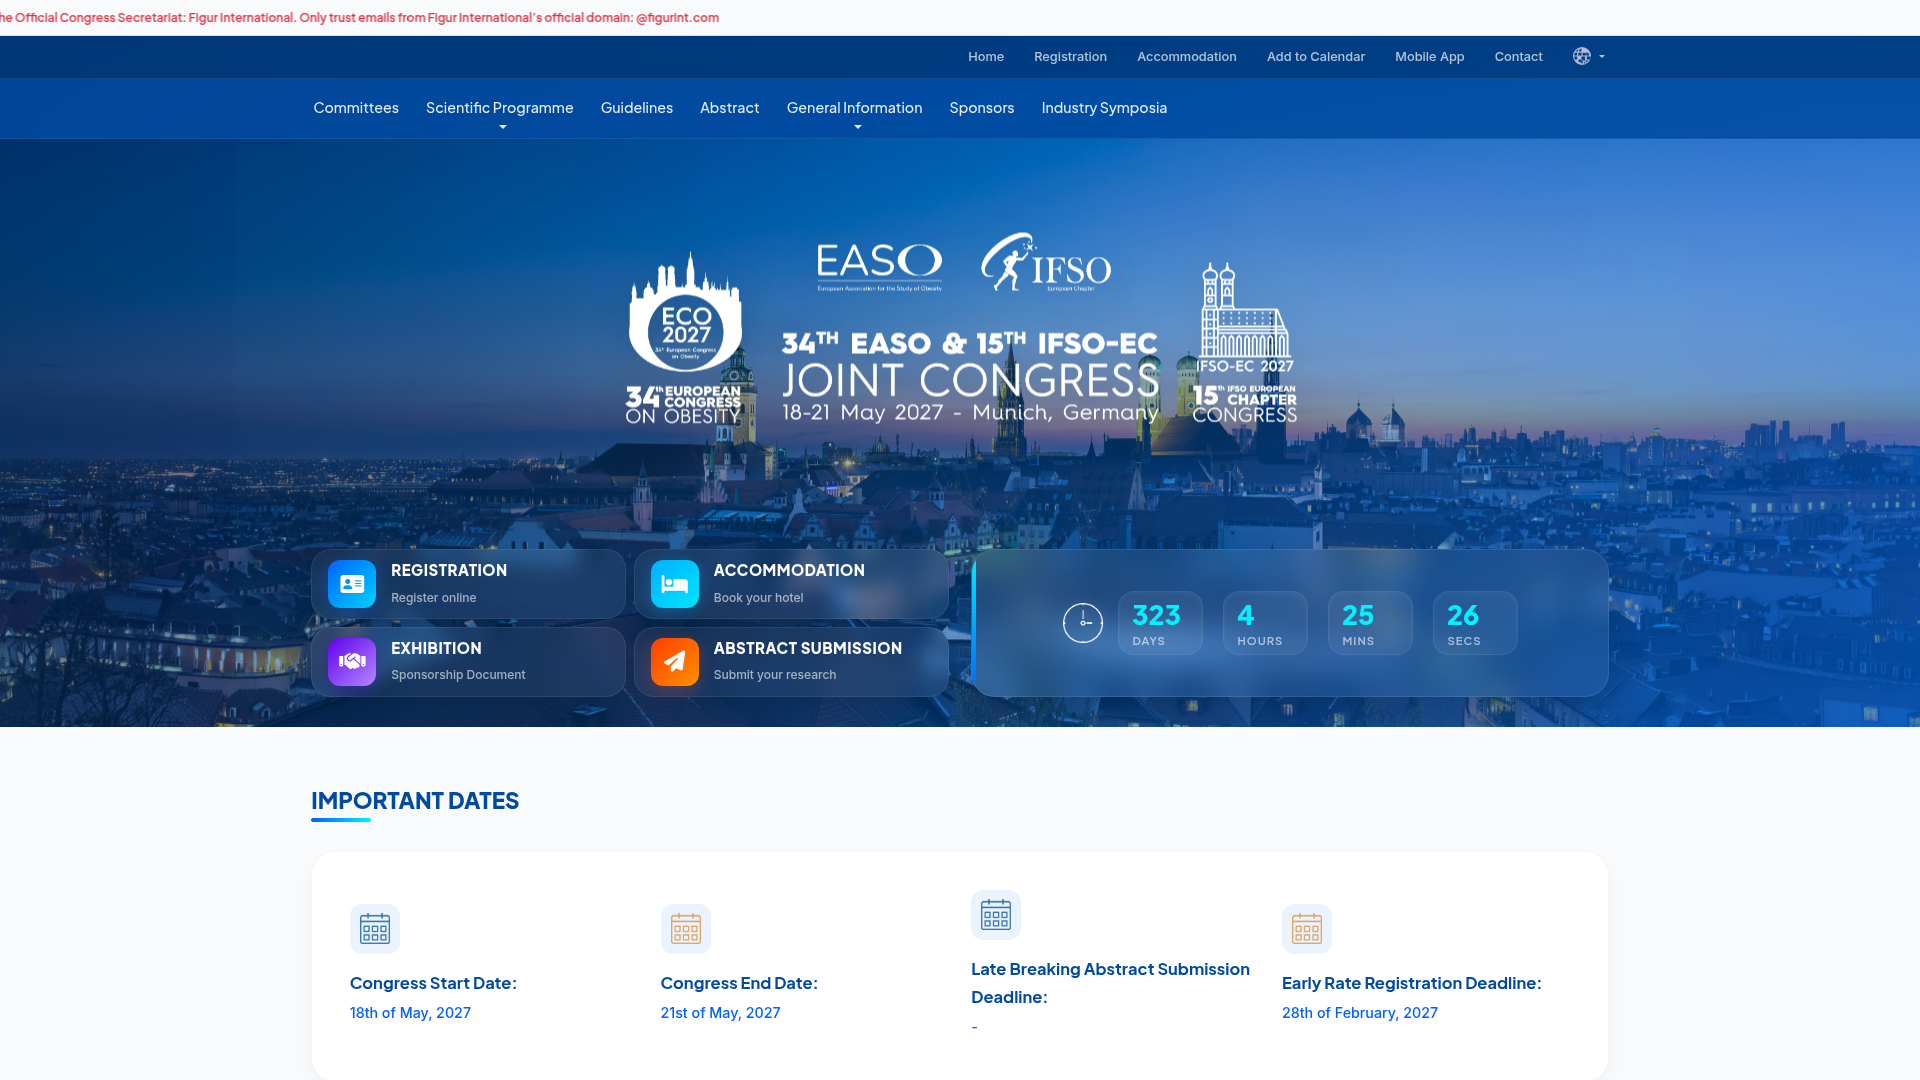The image size is (1920, 1080).
Task: Open the Abstract menu item
Action: (x=729, y=108)
